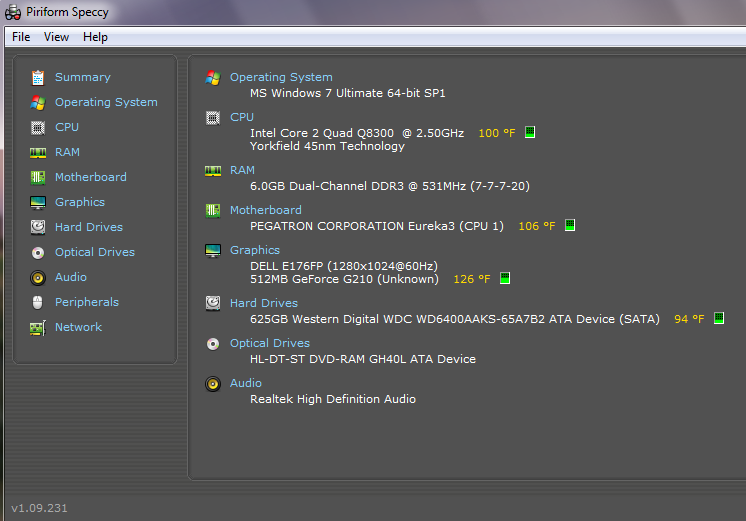The height and width of the screenshot is (521, 746).
Task: Select Summary in the sidebar
Action: click(83, 77)
